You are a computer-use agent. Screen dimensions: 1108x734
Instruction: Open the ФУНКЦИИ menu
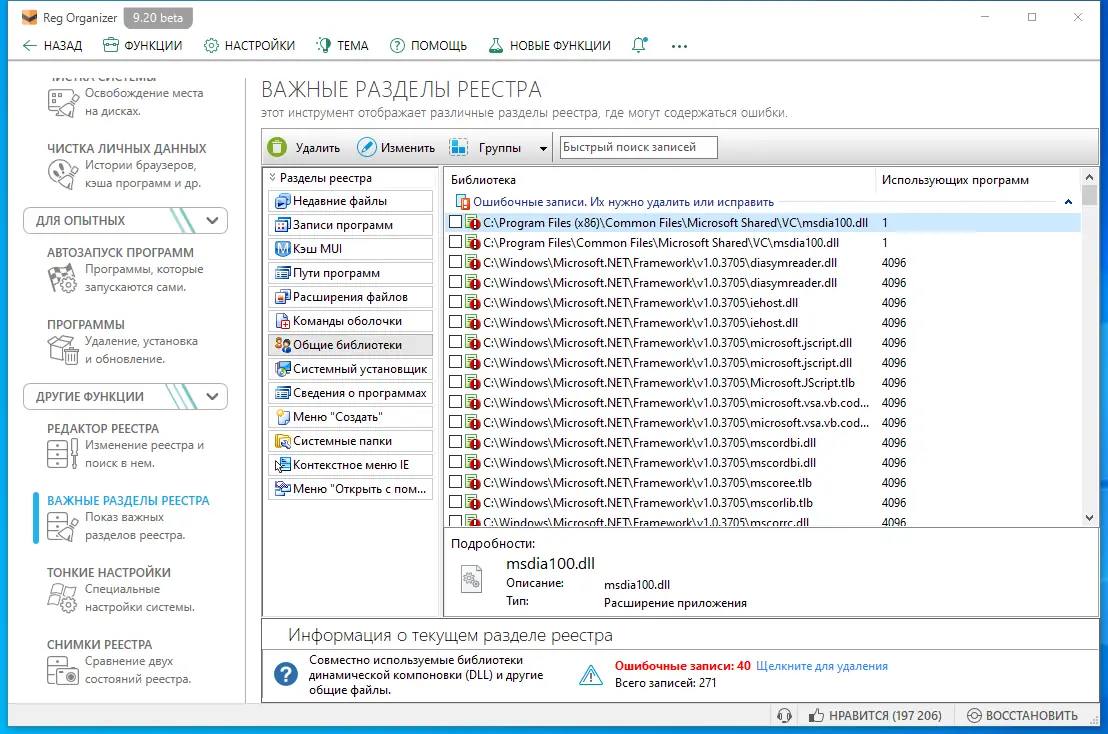143,46
